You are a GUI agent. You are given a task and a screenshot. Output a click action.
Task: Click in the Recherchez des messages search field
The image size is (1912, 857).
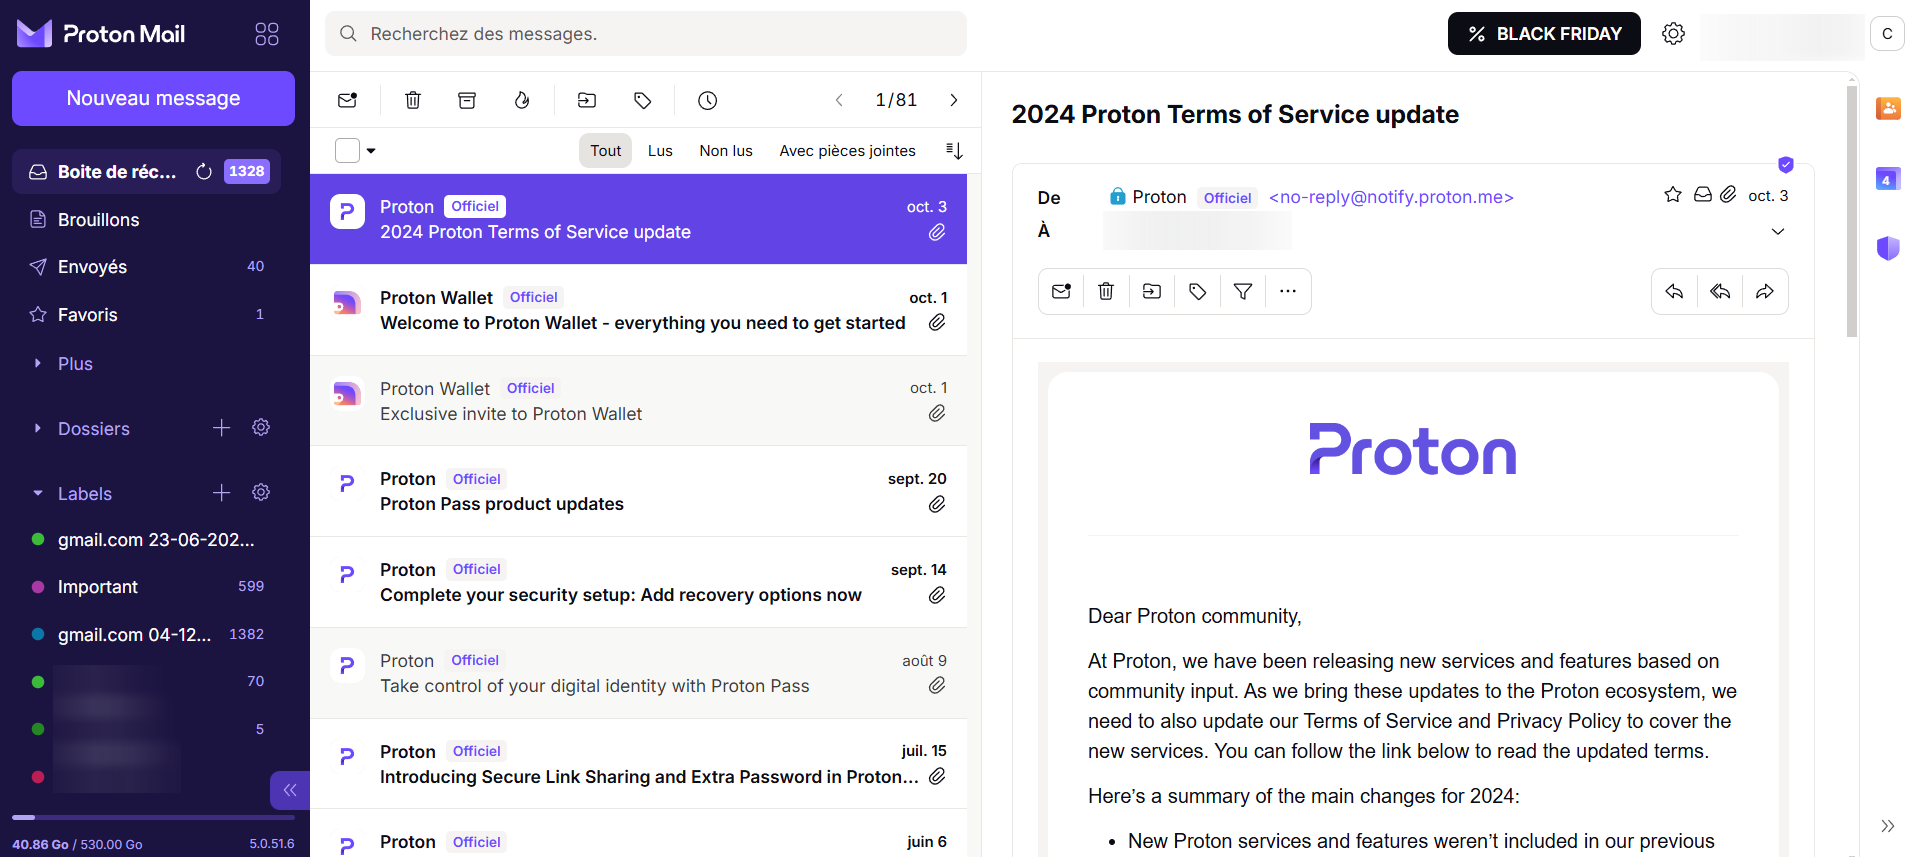pyautogui.click(x=646, y=34)
